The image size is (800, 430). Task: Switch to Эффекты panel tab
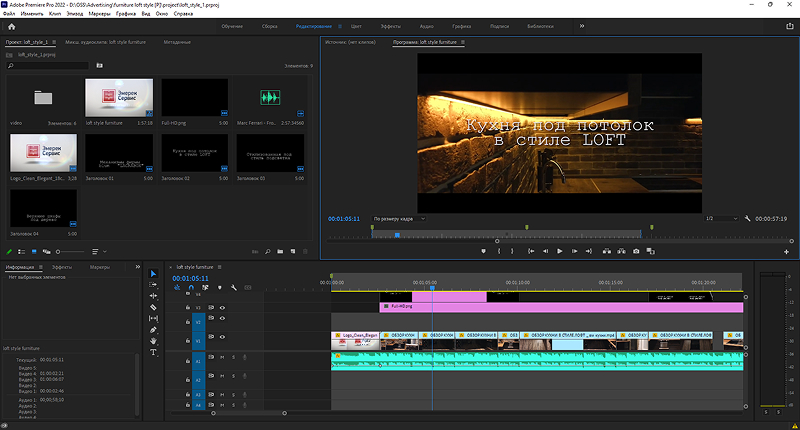pyautogui.click(x=62, y=267)
